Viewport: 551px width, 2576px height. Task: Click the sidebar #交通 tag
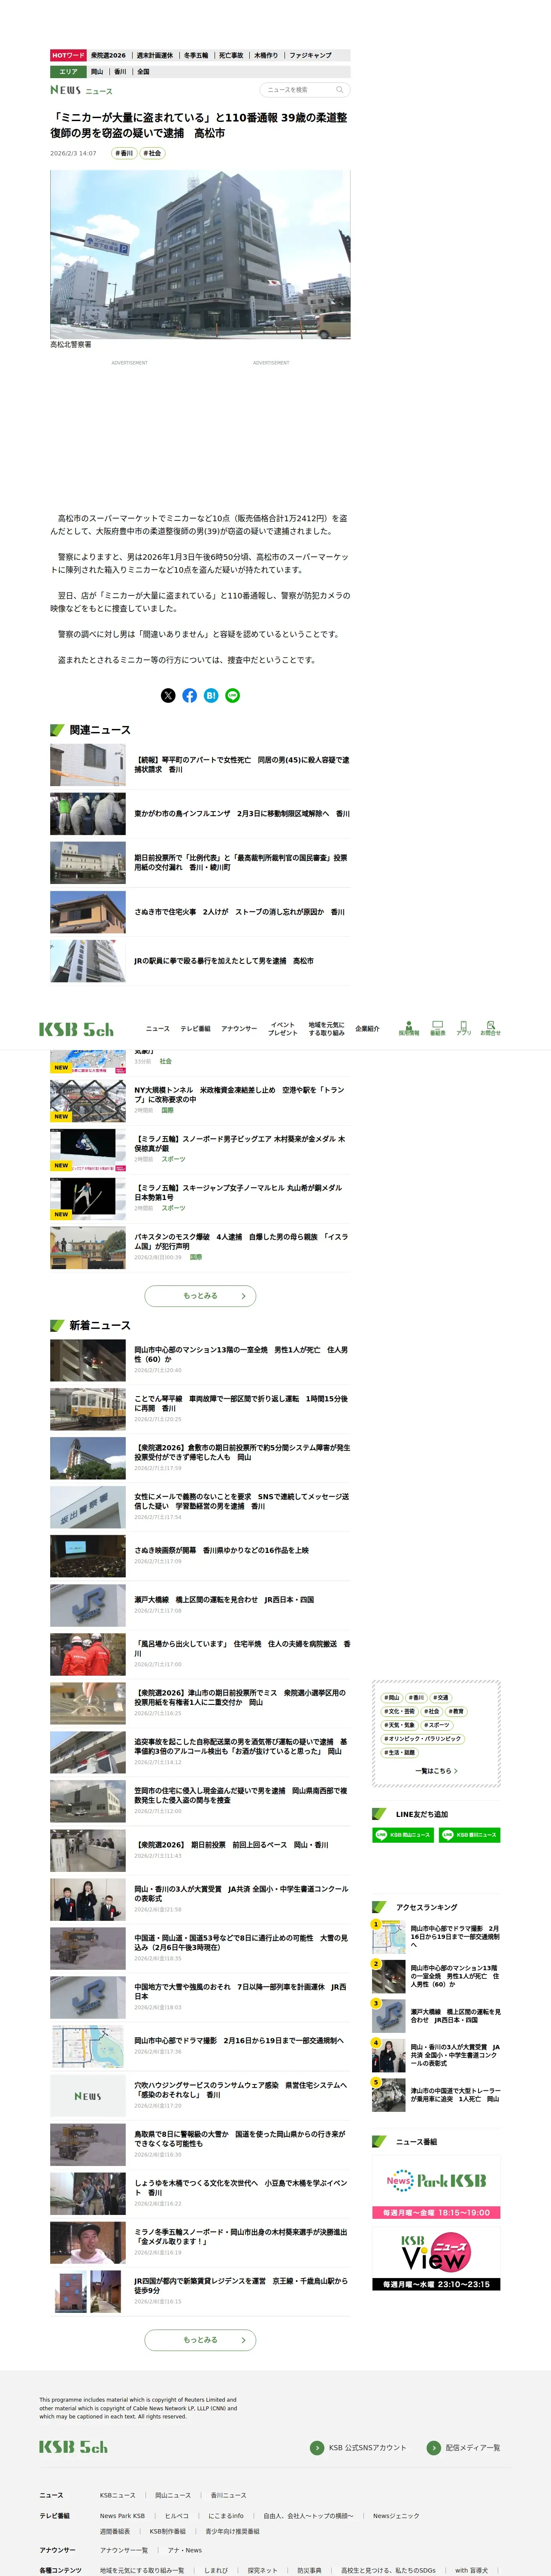[441, 1698]
